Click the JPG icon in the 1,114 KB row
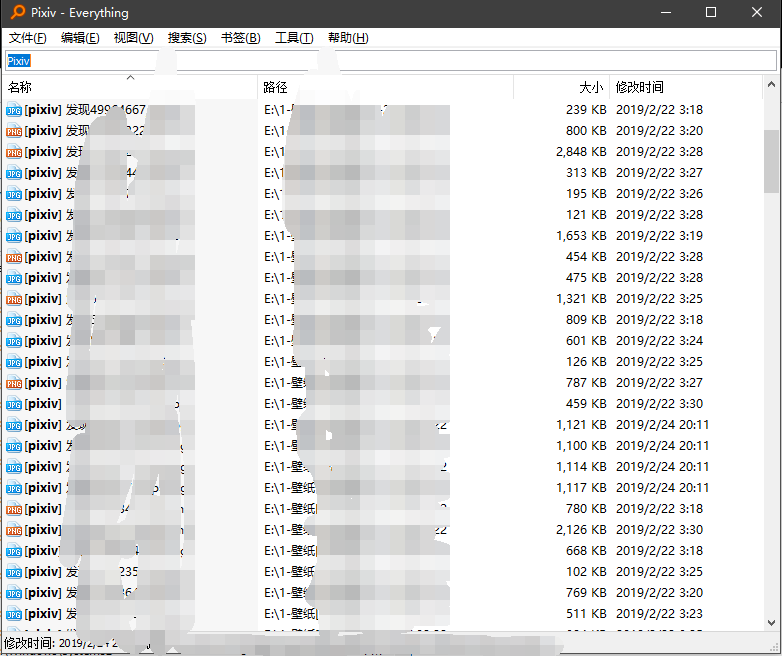The height and width of the screenshot is (656, 782). click(14, 467)
